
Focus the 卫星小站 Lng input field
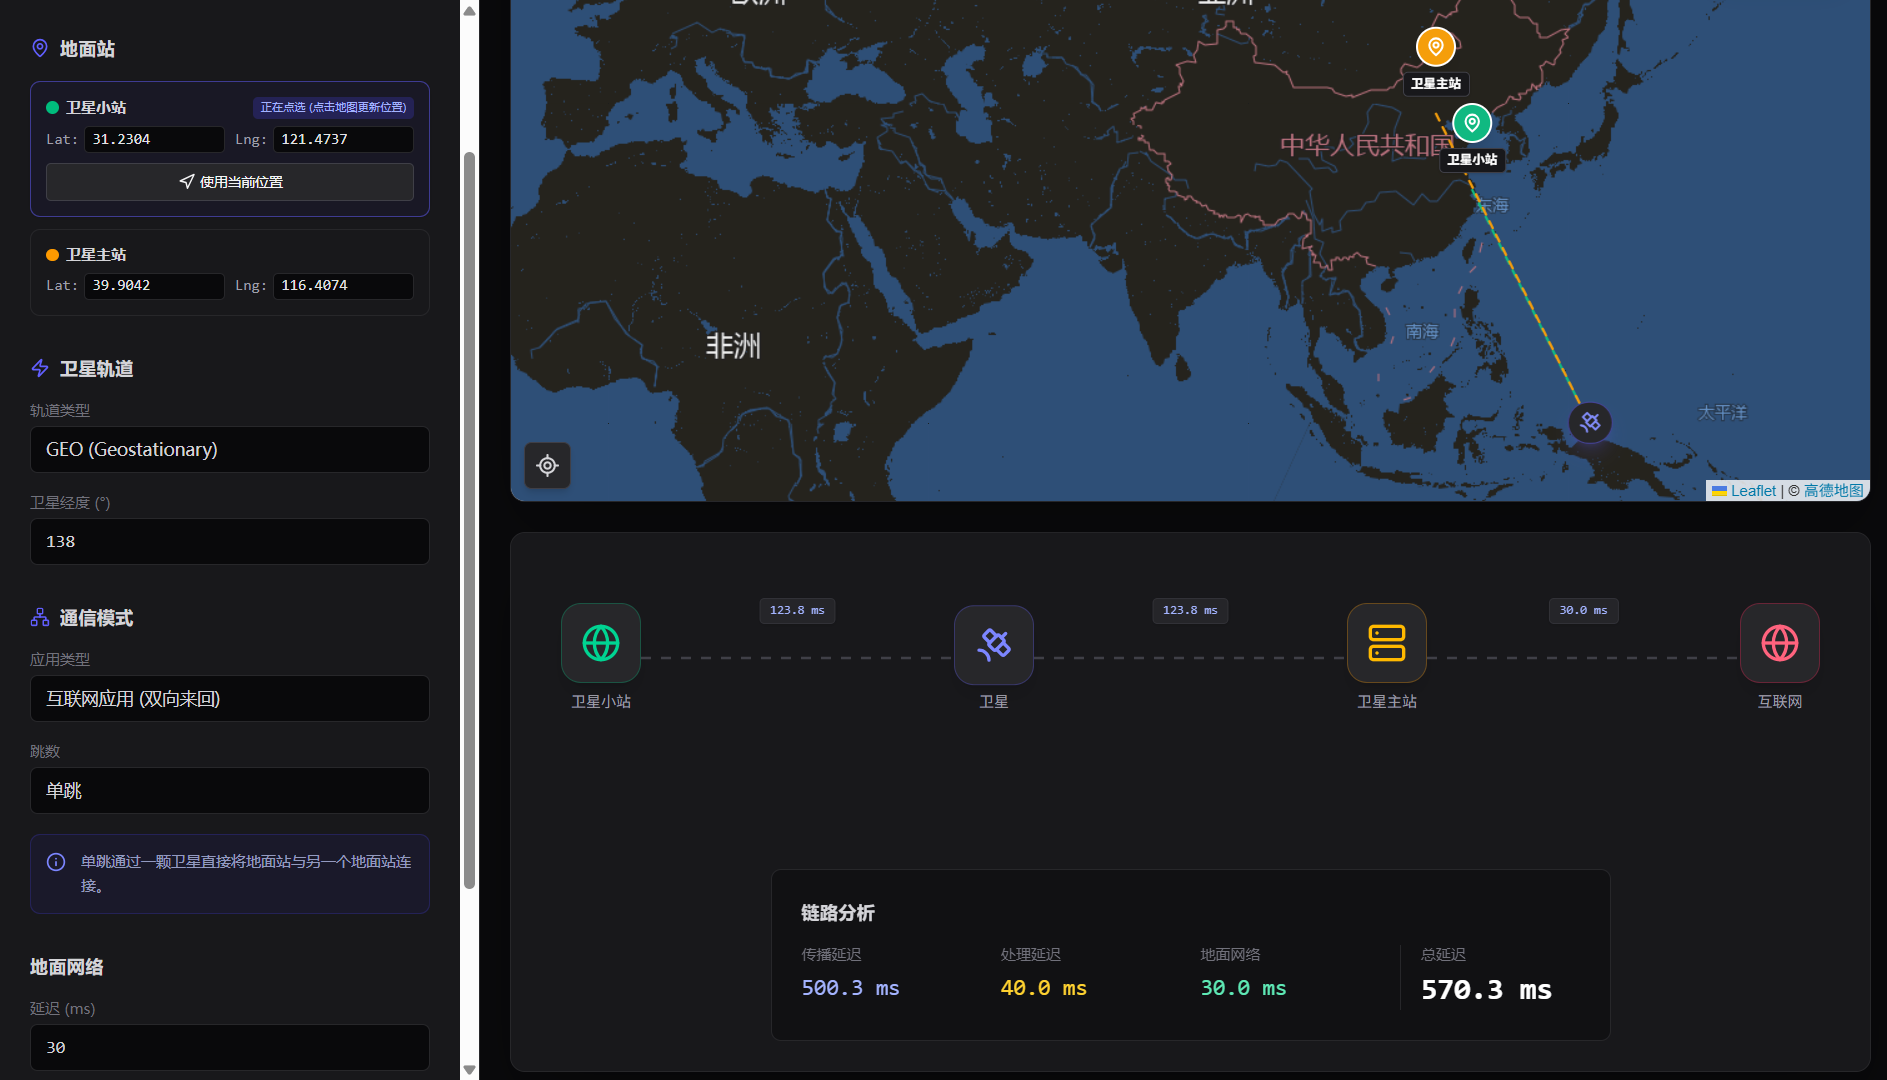click(343, 139)
